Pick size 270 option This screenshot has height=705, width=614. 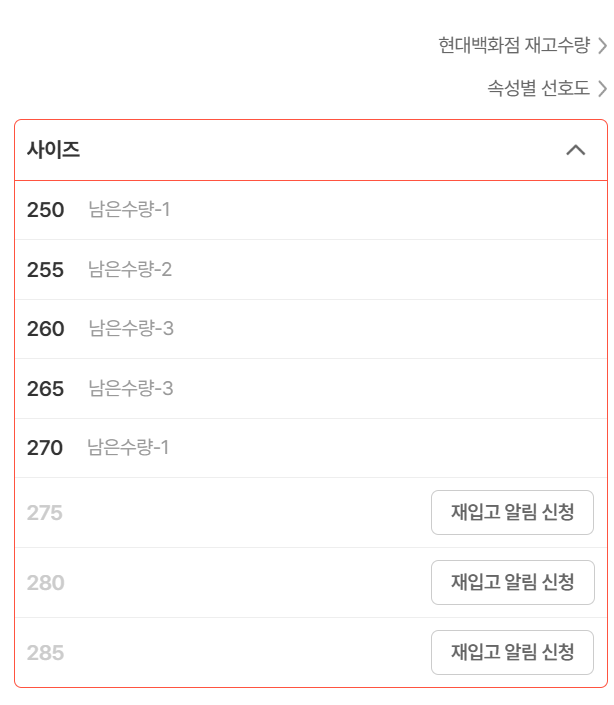[45, 448]
